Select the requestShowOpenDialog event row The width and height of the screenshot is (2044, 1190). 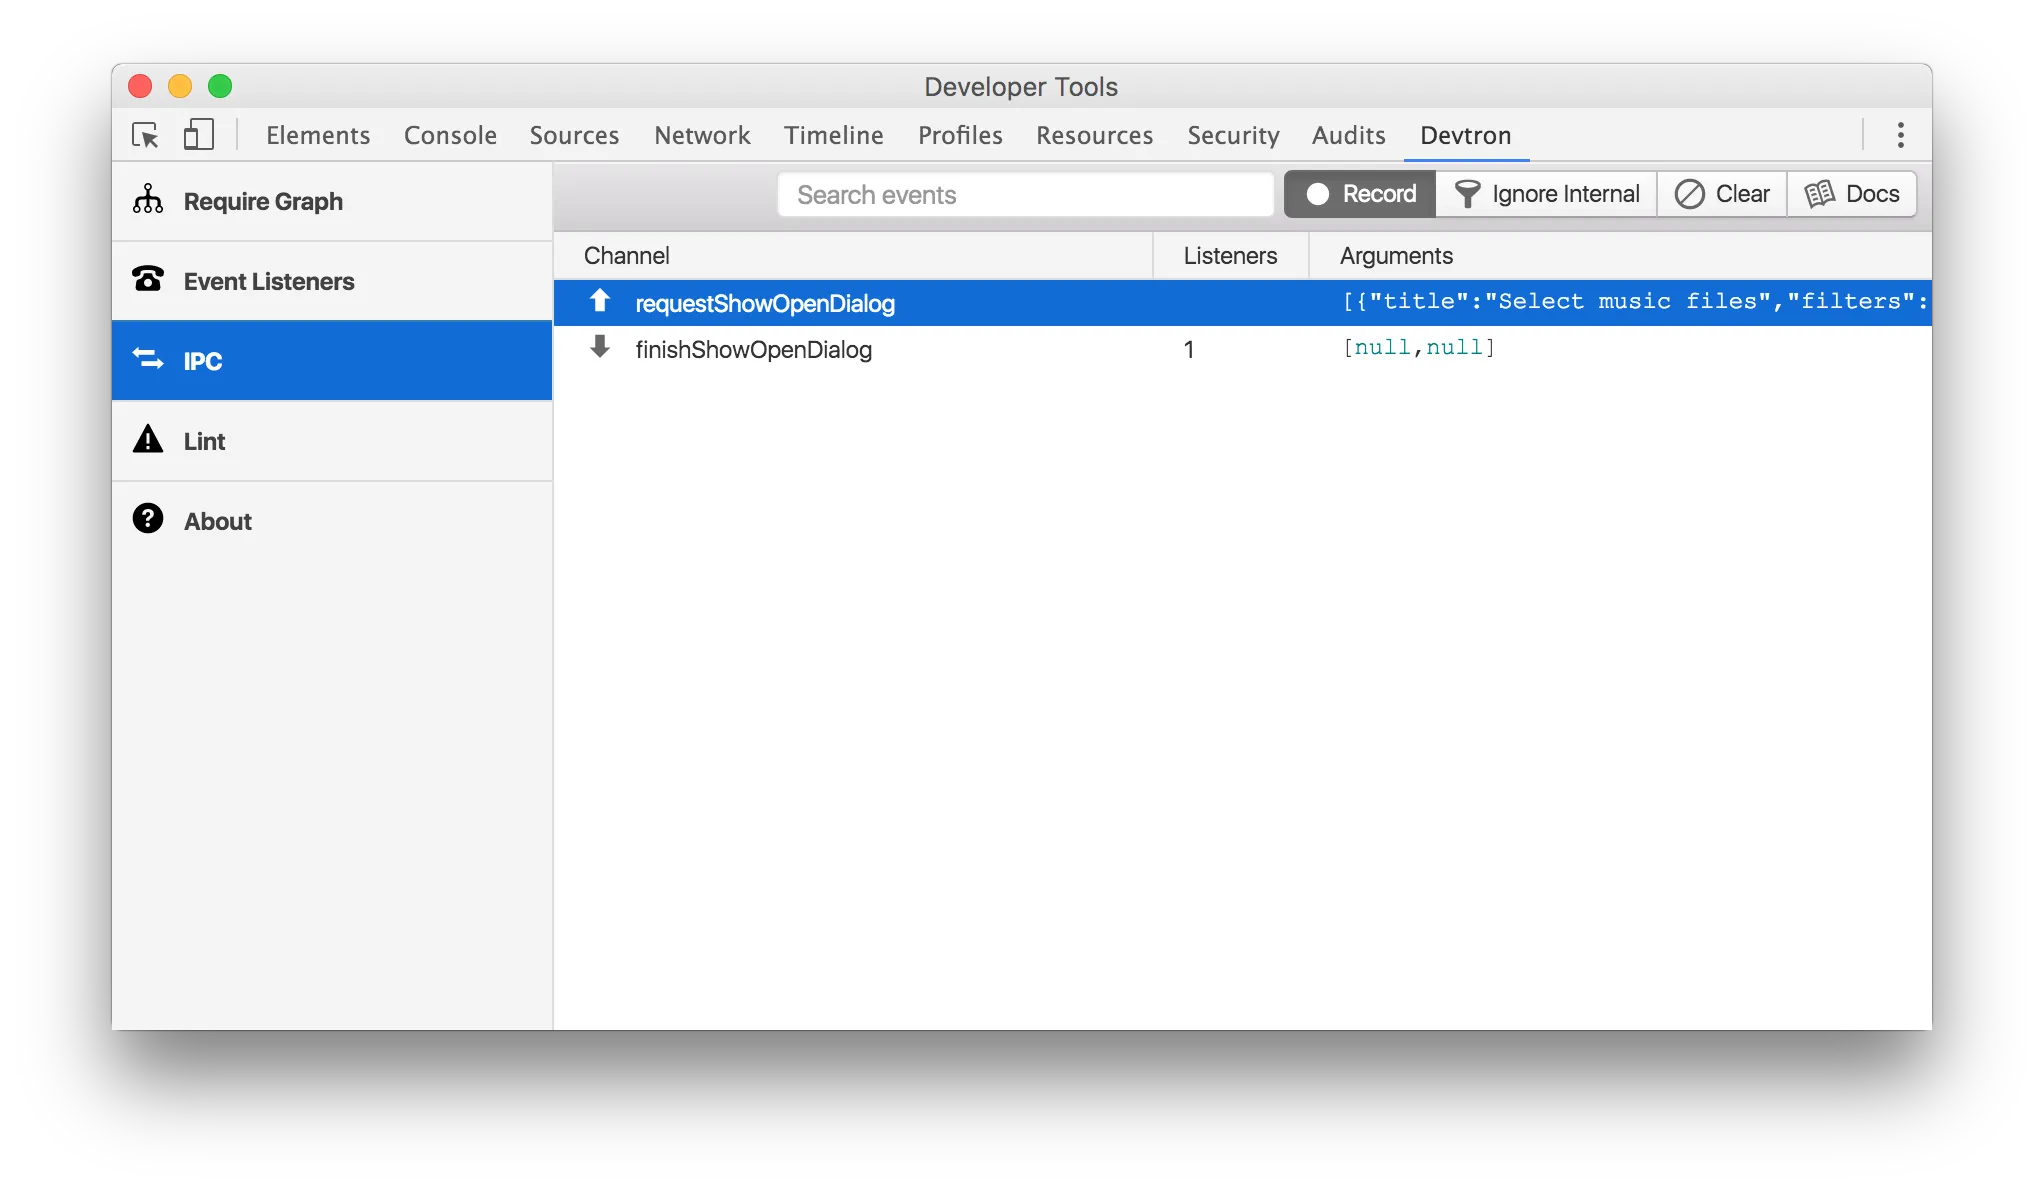765,303
